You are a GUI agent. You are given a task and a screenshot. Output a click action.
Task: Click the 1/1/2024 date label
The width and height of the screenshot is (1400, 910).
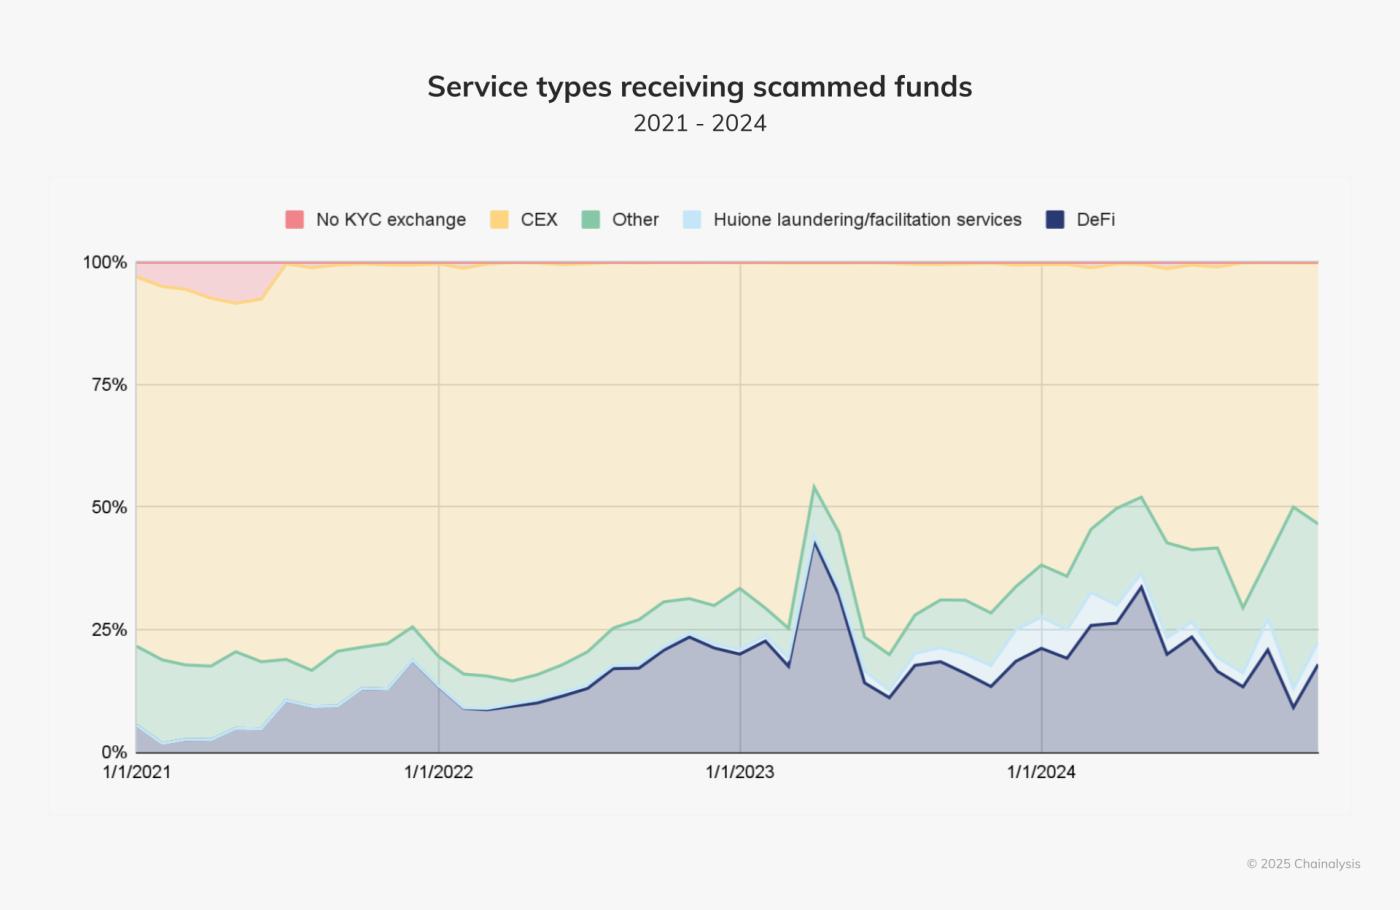click(1040, 772)
